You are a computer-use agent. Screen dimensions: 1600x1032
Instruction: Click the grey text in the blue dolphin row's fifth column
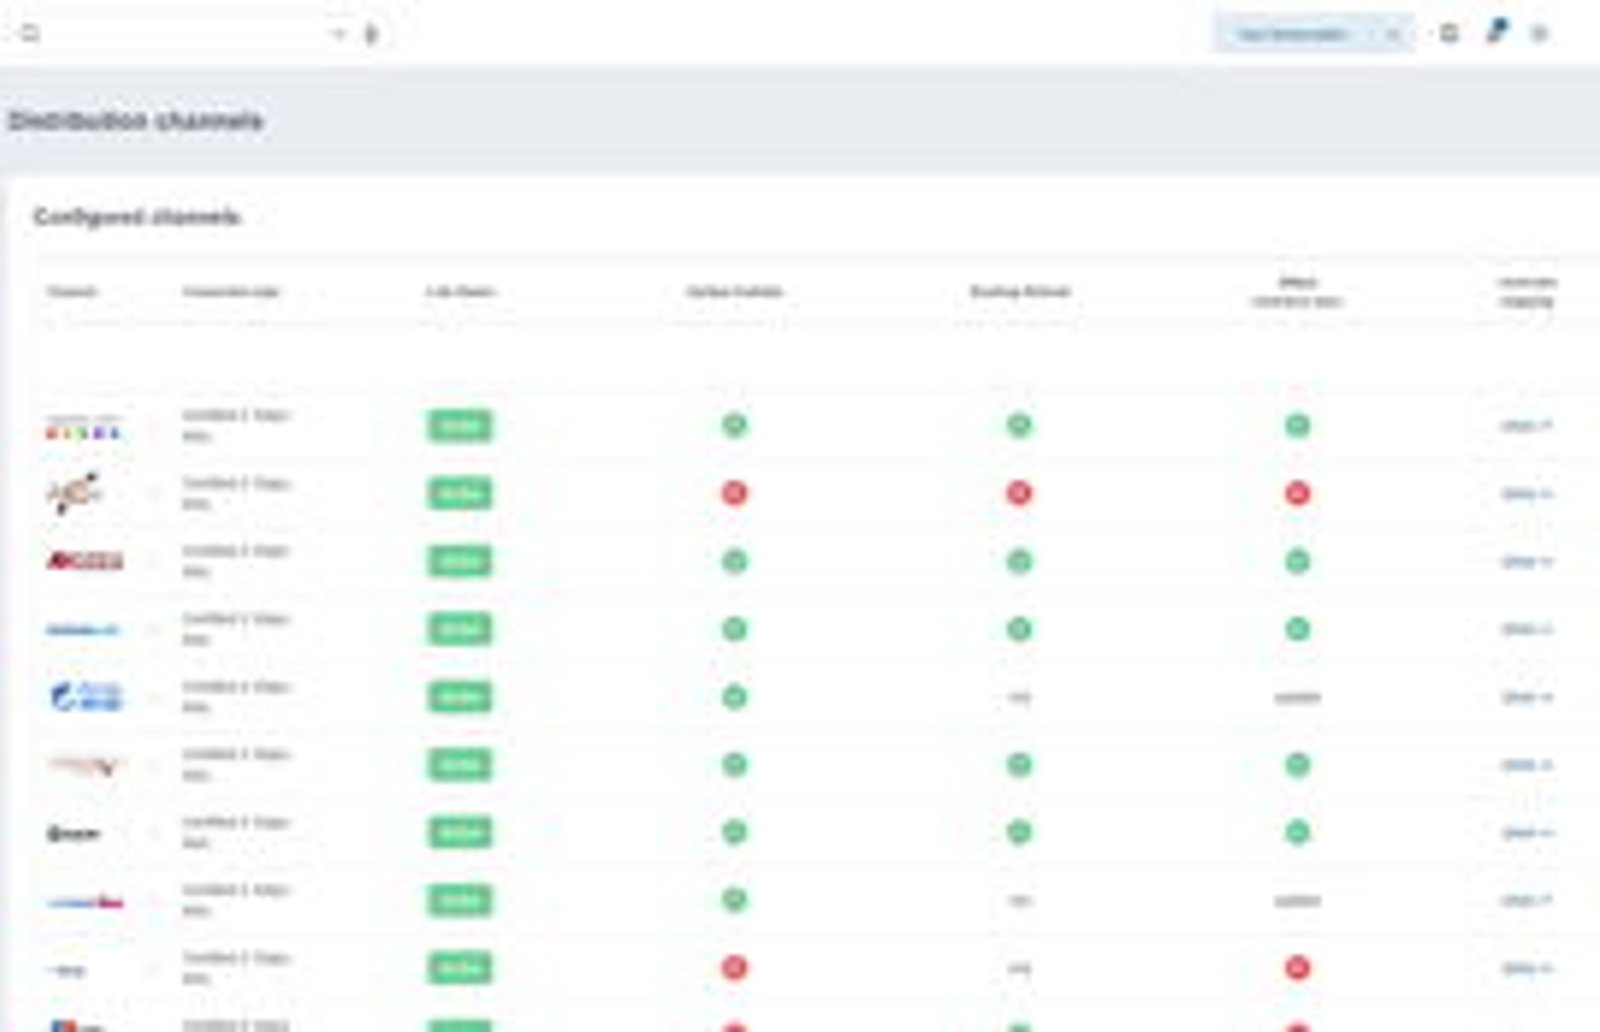click(1019, 698)
